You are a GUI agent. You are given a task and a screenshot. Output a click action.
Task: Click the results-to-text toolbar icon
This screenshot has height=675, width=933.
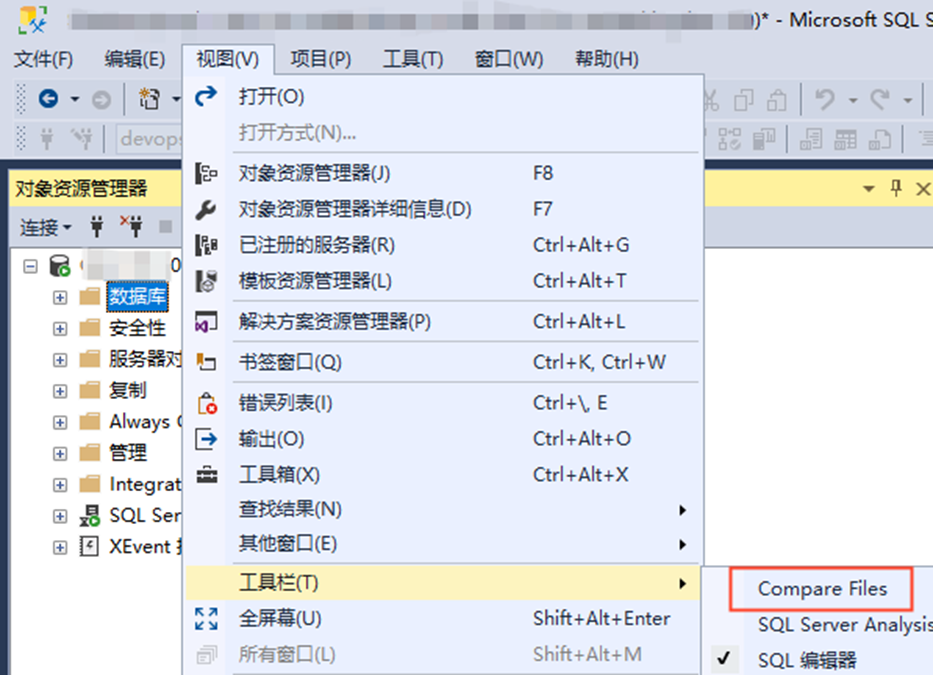810,139
